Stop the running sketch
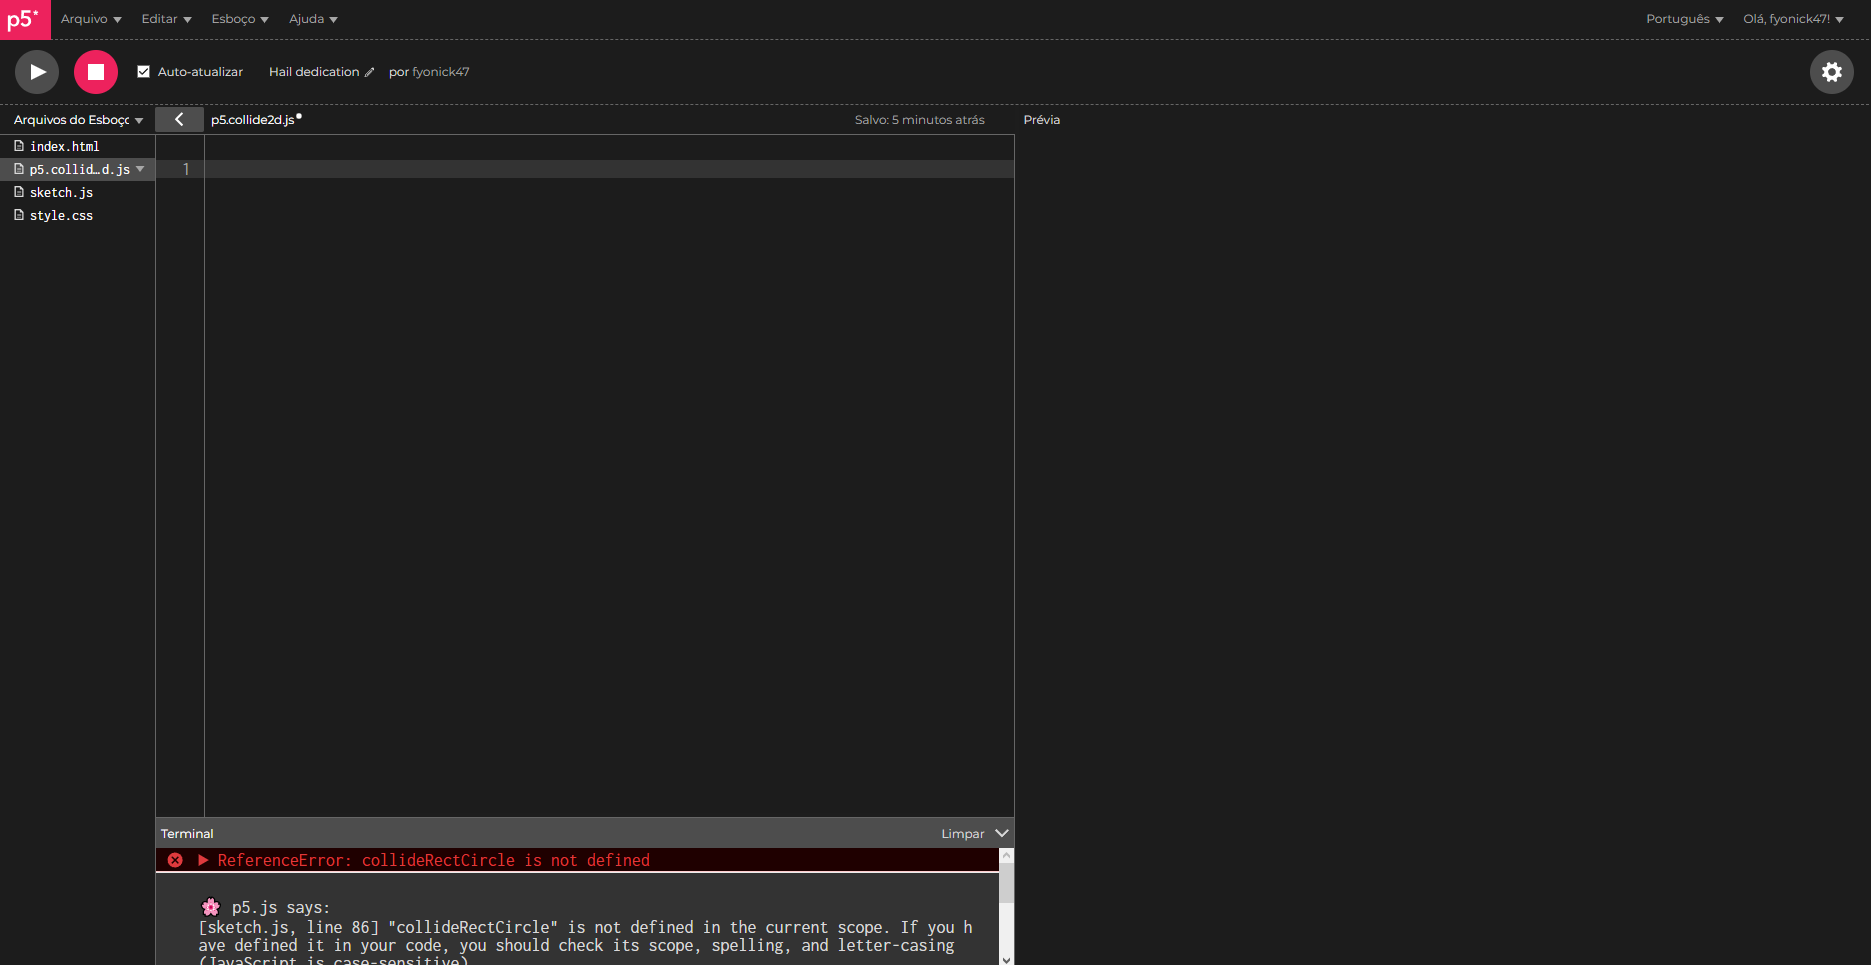 coord(96,72)
